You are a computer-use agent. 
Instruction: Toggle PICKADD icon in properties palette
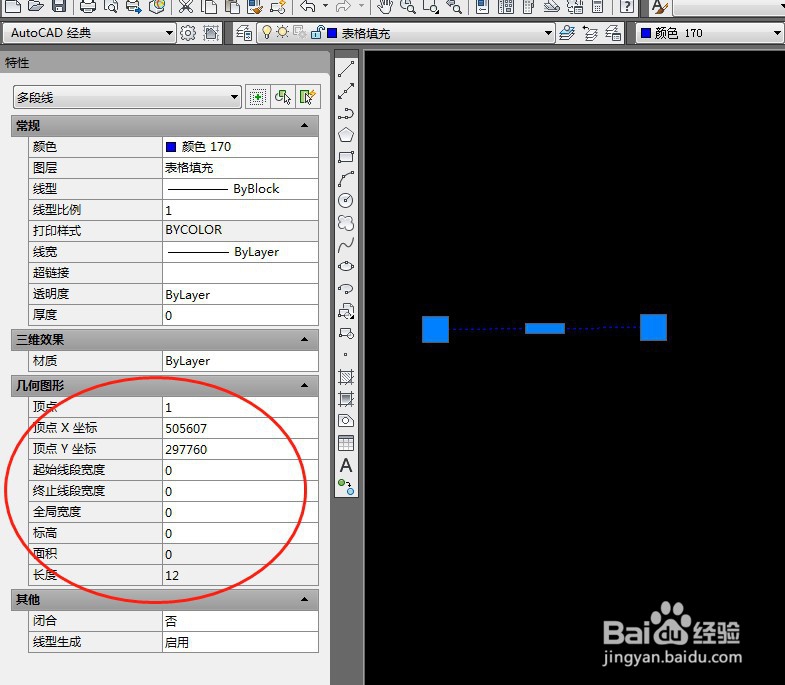(258, 97)
